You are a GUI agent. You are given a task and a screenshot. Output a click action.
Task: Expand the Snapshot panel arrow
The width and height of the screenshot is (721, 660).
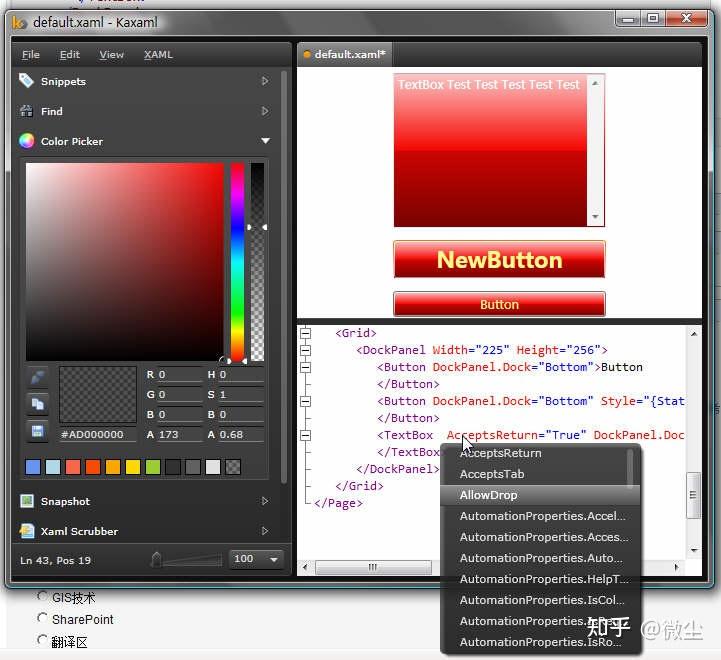[265, 501]
